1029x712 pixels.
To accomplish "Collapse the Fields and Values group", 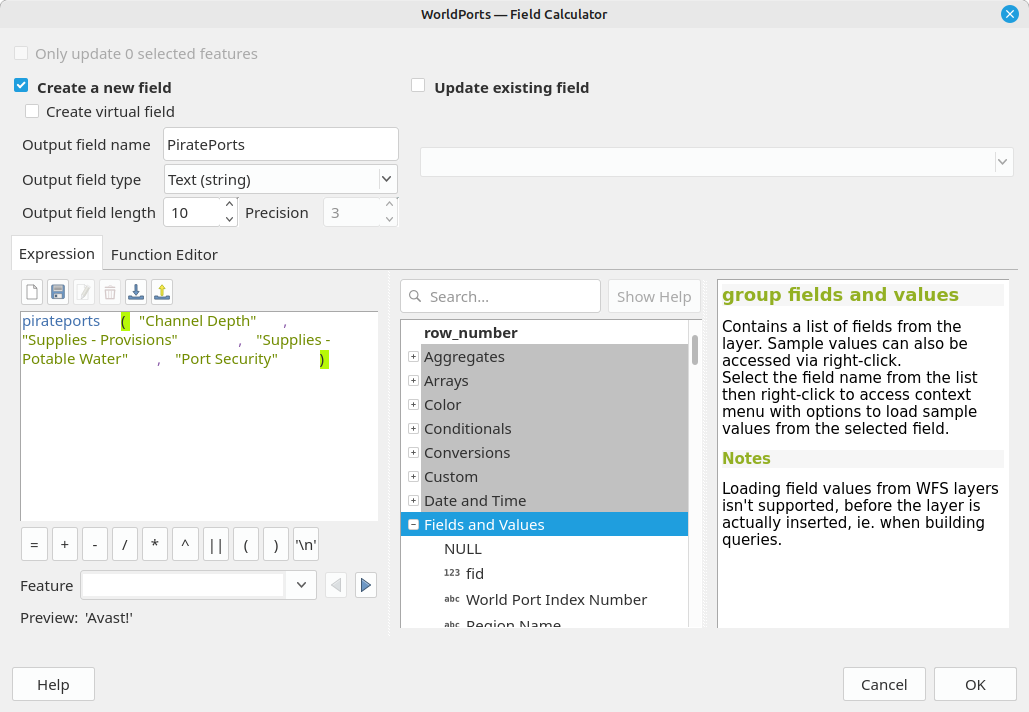I will (x=413, y=525).
